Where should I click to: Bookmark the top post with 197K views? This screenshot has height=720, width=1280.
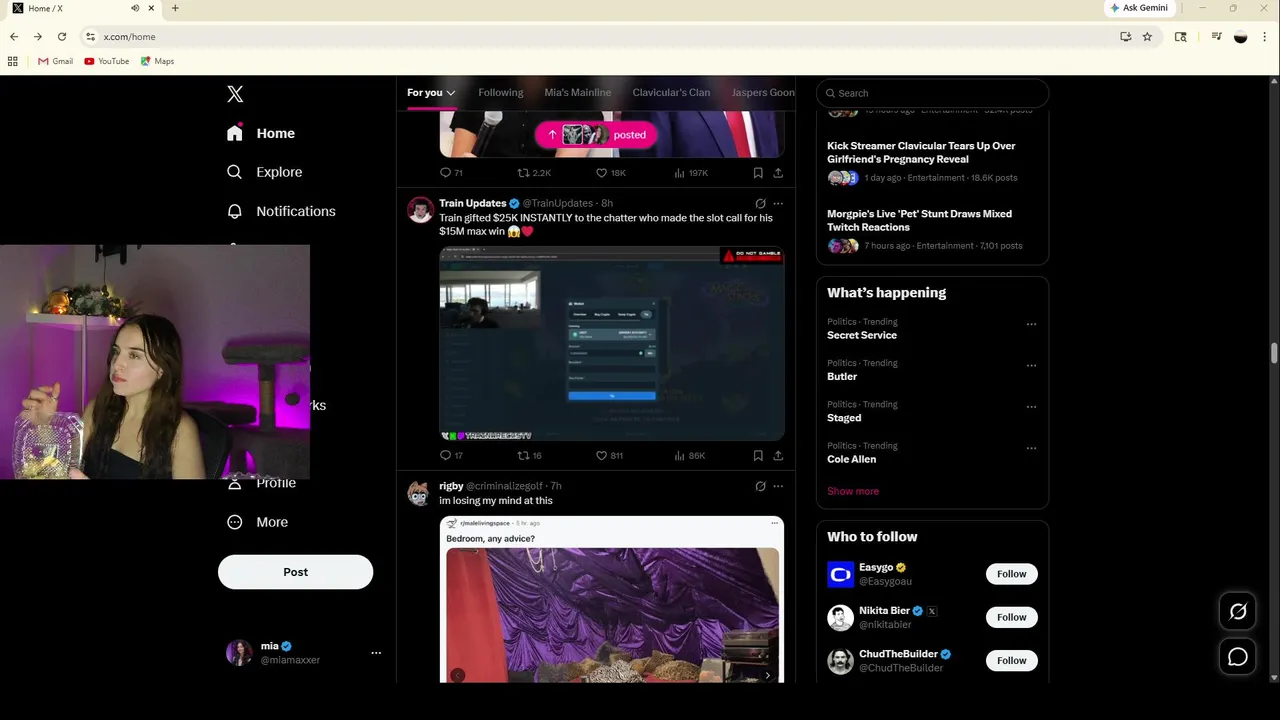click(758, 173)
